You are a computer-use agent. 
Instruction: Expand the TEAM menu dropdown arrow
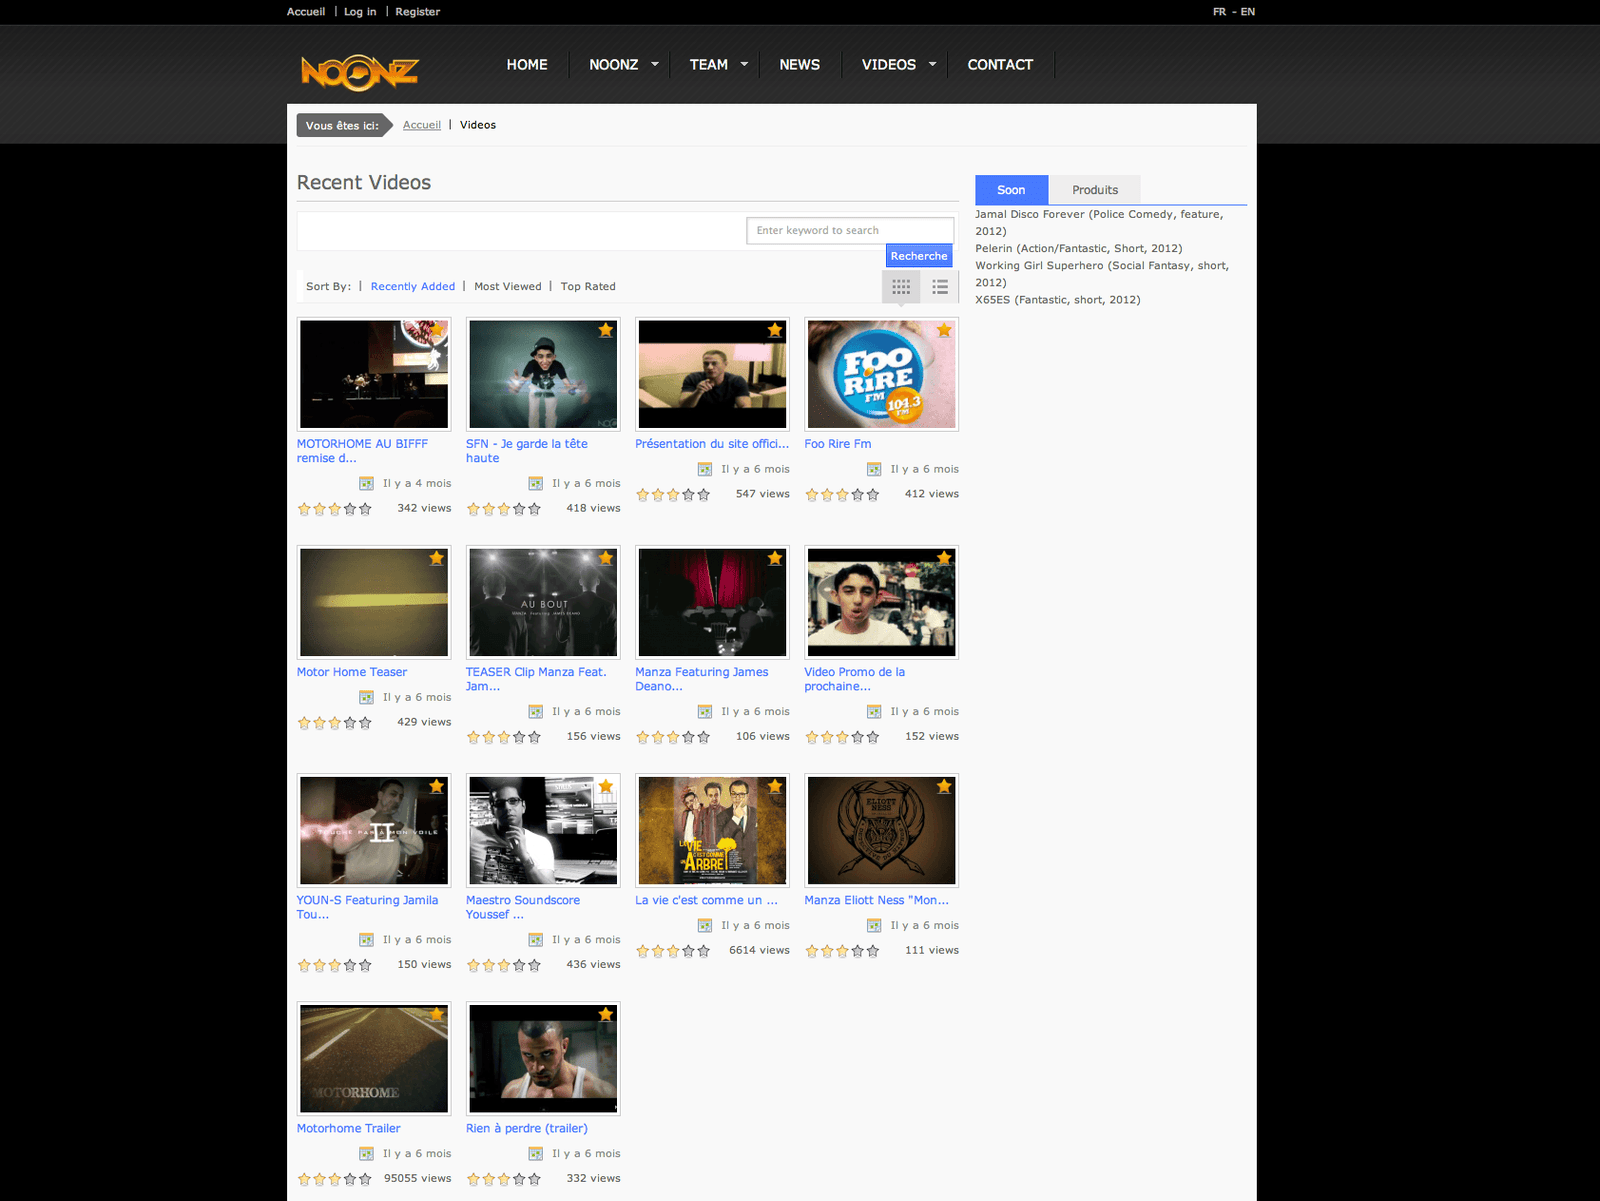pos(744,64)
